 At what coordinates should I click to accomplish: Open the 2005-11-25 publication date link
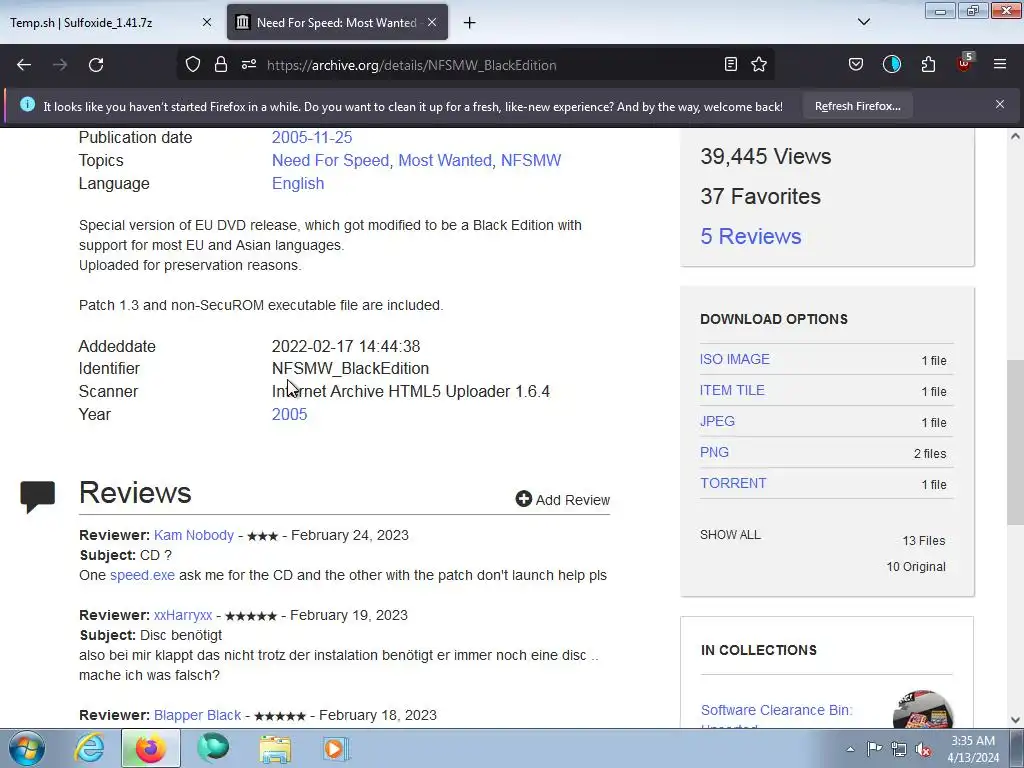(x=312, y=137)
